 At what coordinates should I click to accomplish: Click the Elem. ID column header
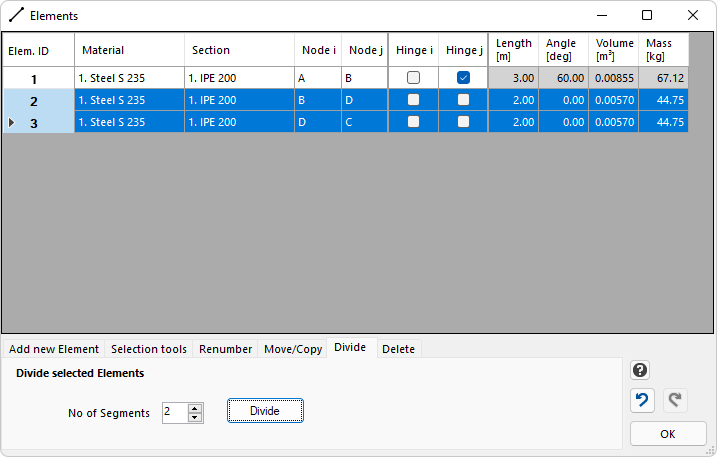tap(38, 50)
